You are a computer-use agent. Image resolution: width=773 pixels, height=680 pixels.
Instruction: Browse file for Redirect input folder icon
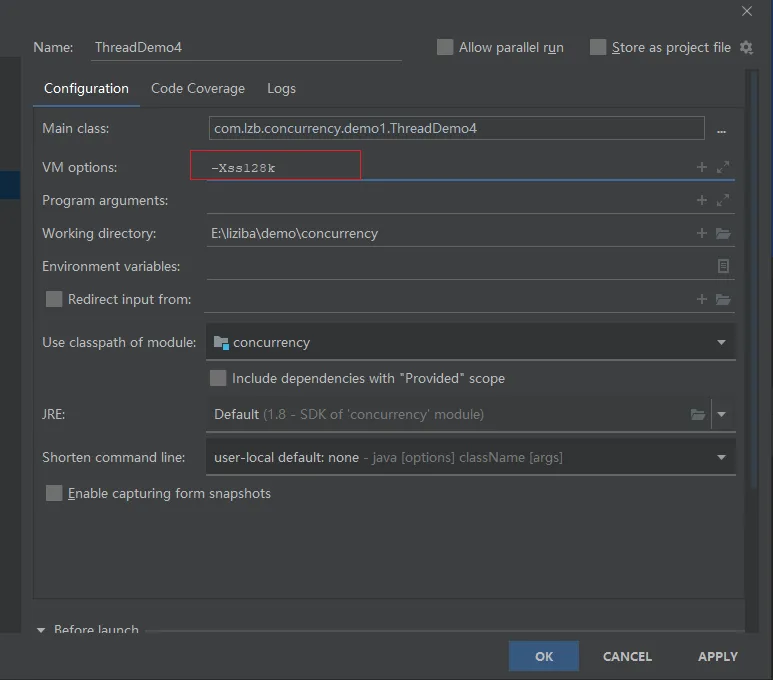click(x=723, y=299)
